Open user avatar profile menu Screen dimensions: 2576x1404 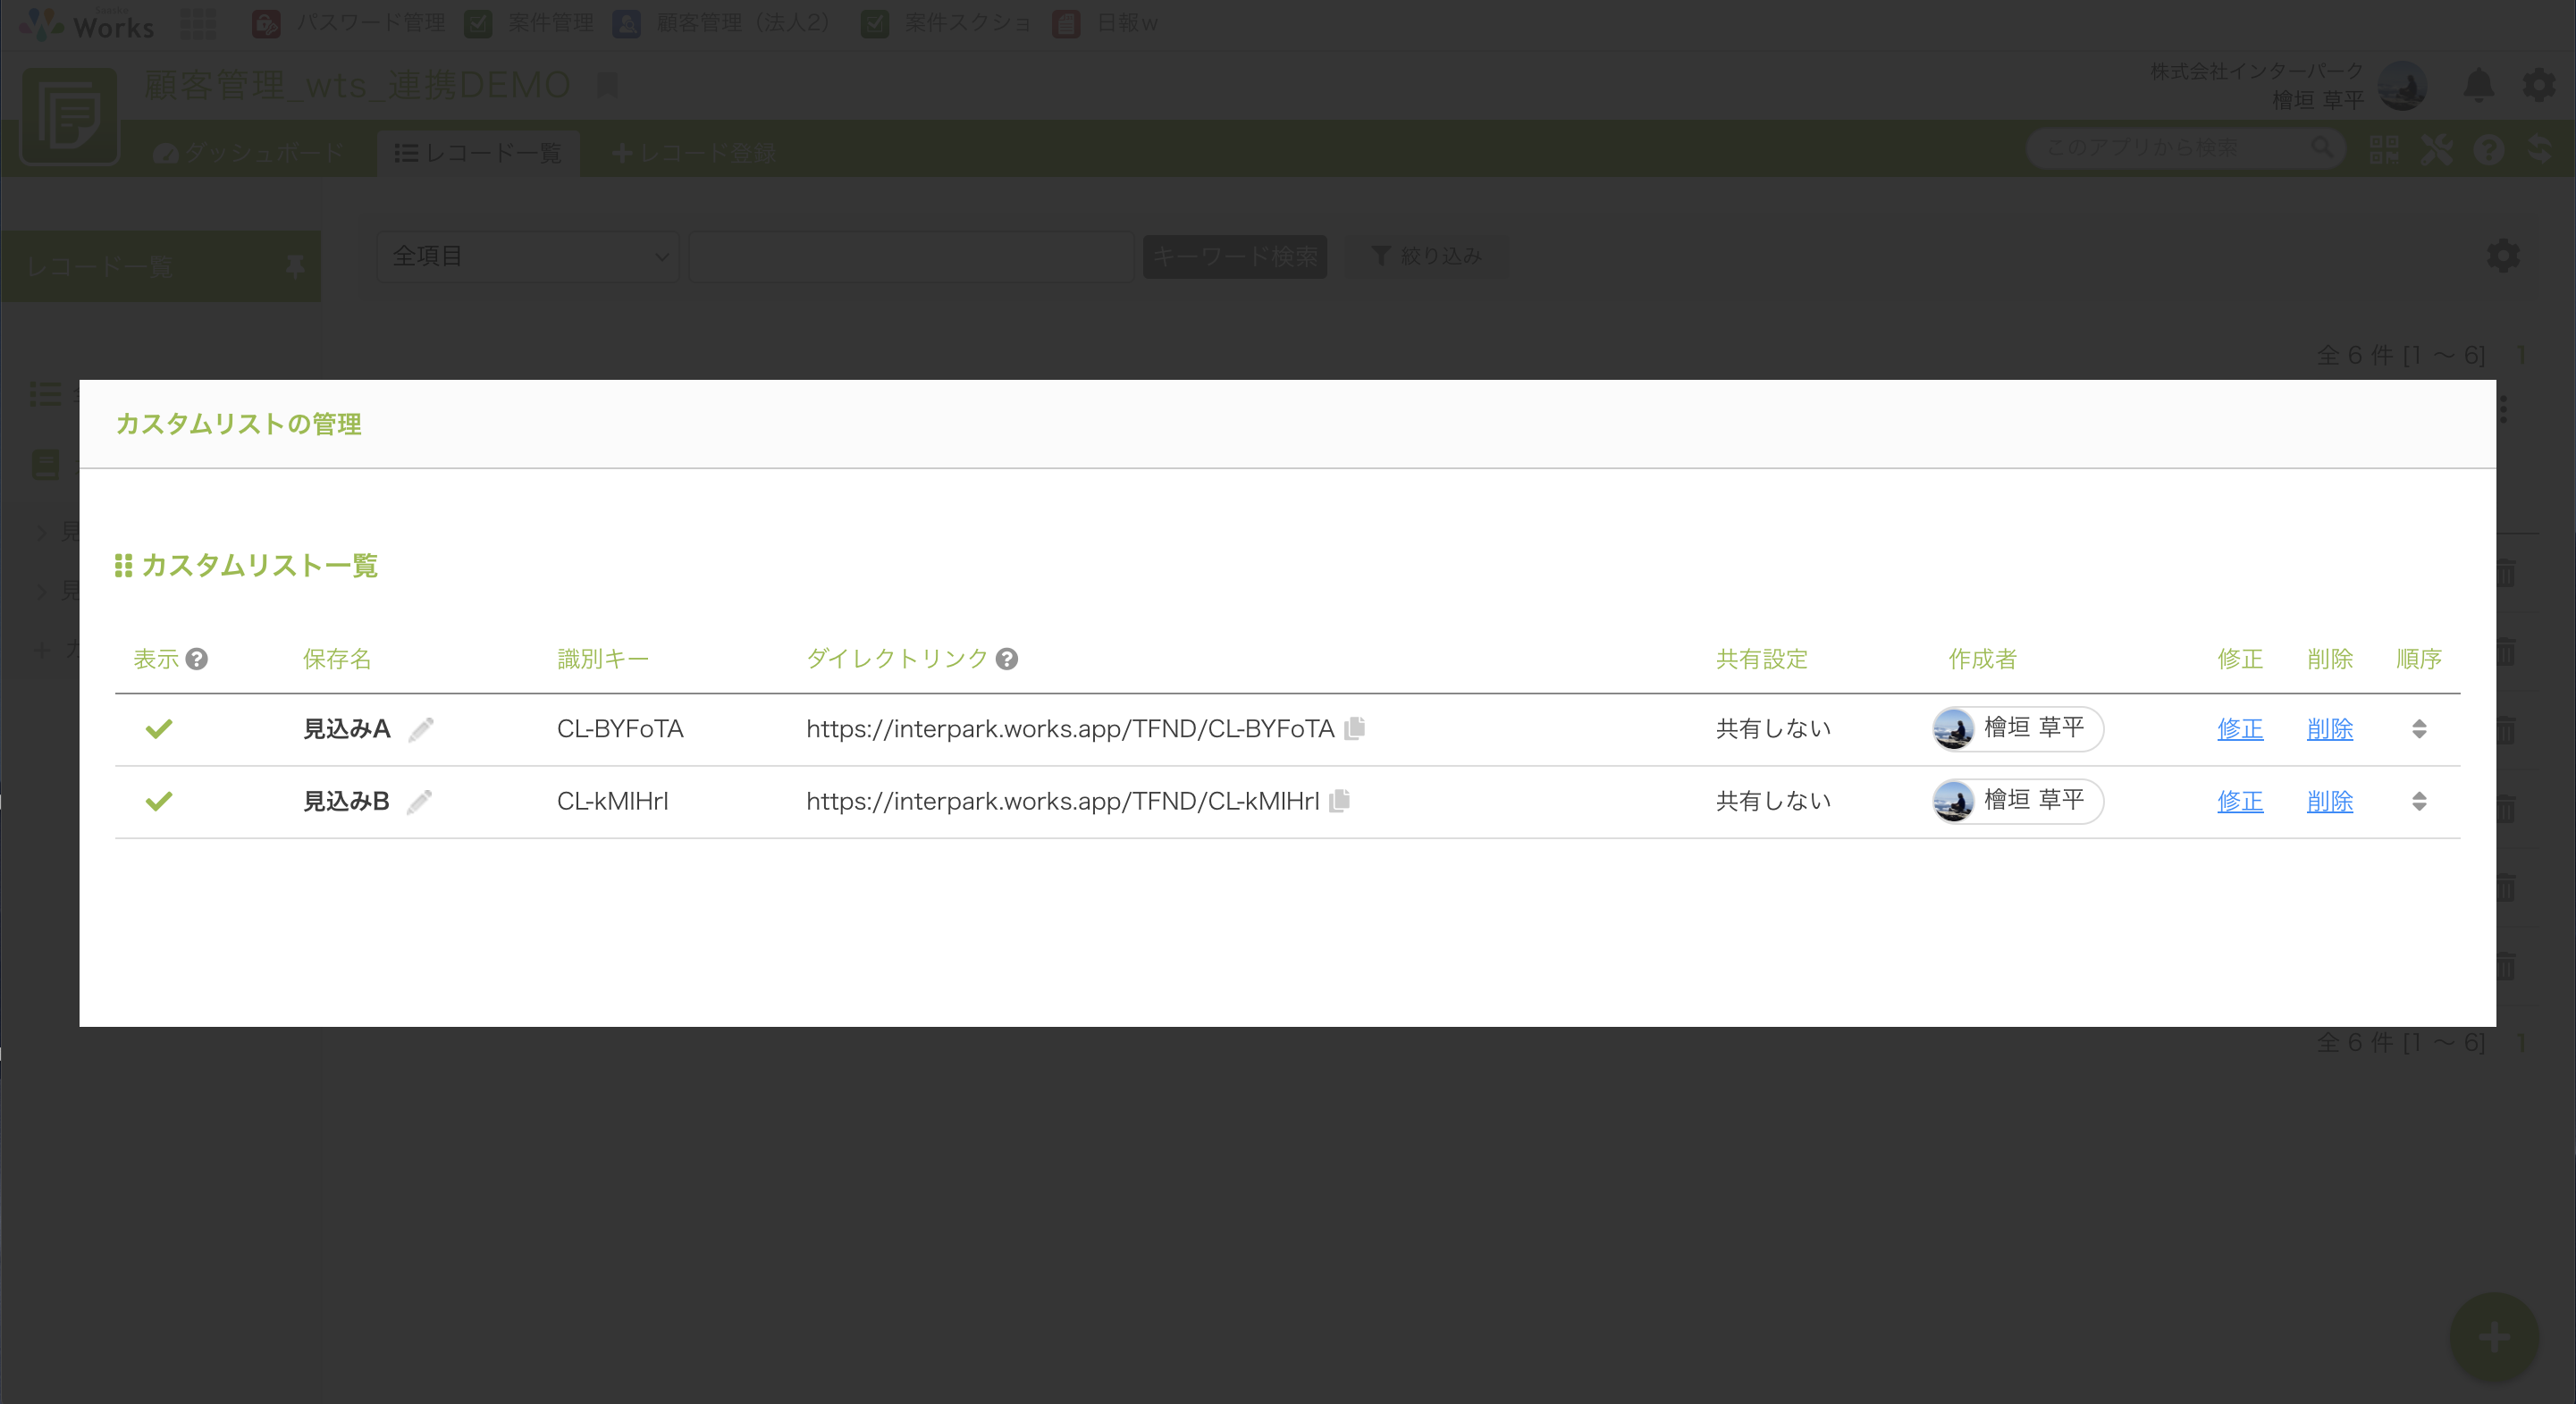(x=2402, y=86)
